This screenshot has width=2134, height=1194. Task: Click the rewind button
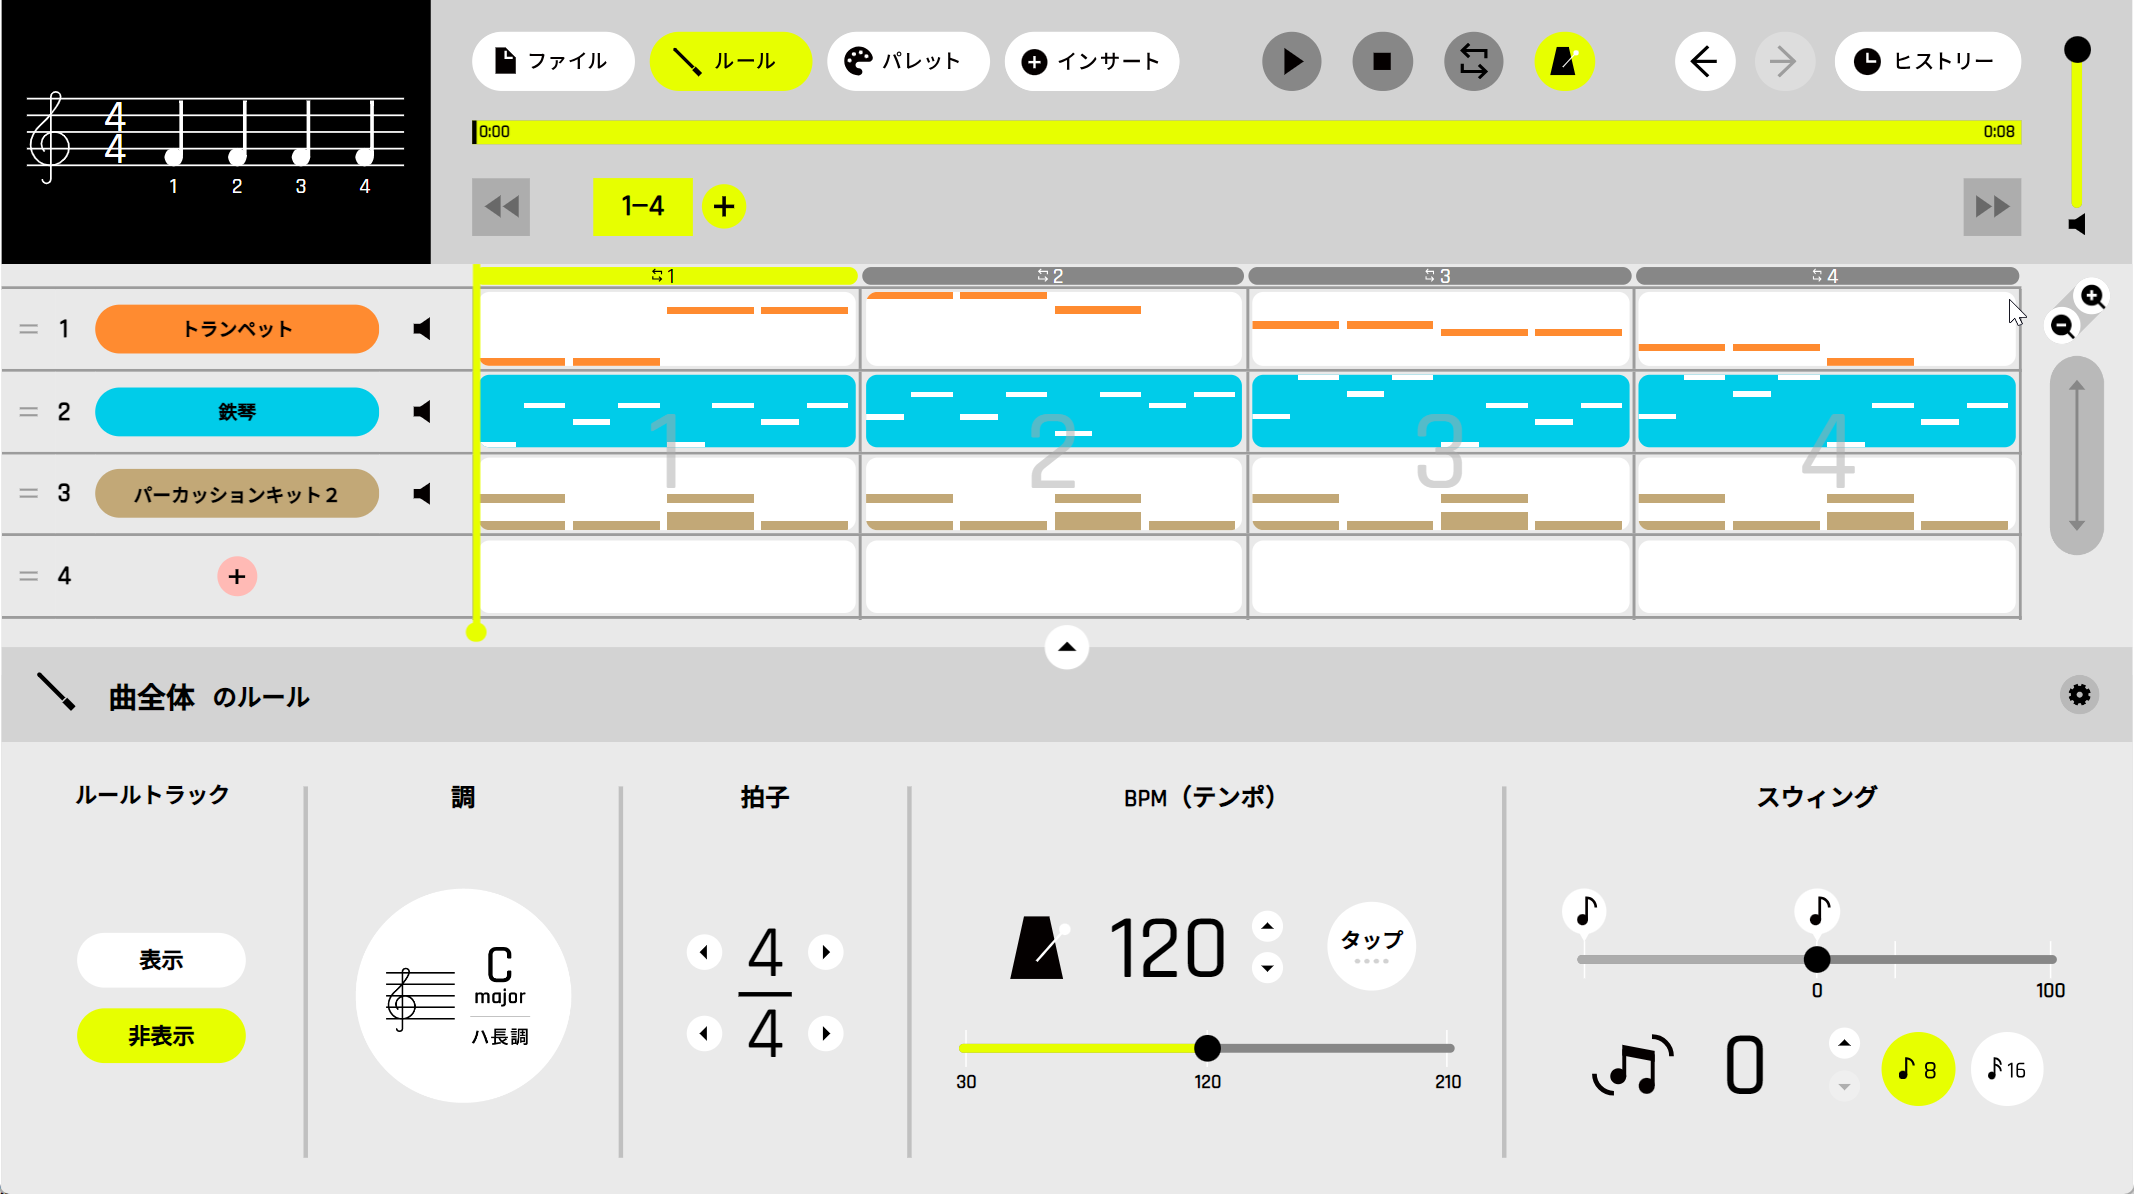pos(501,207)
